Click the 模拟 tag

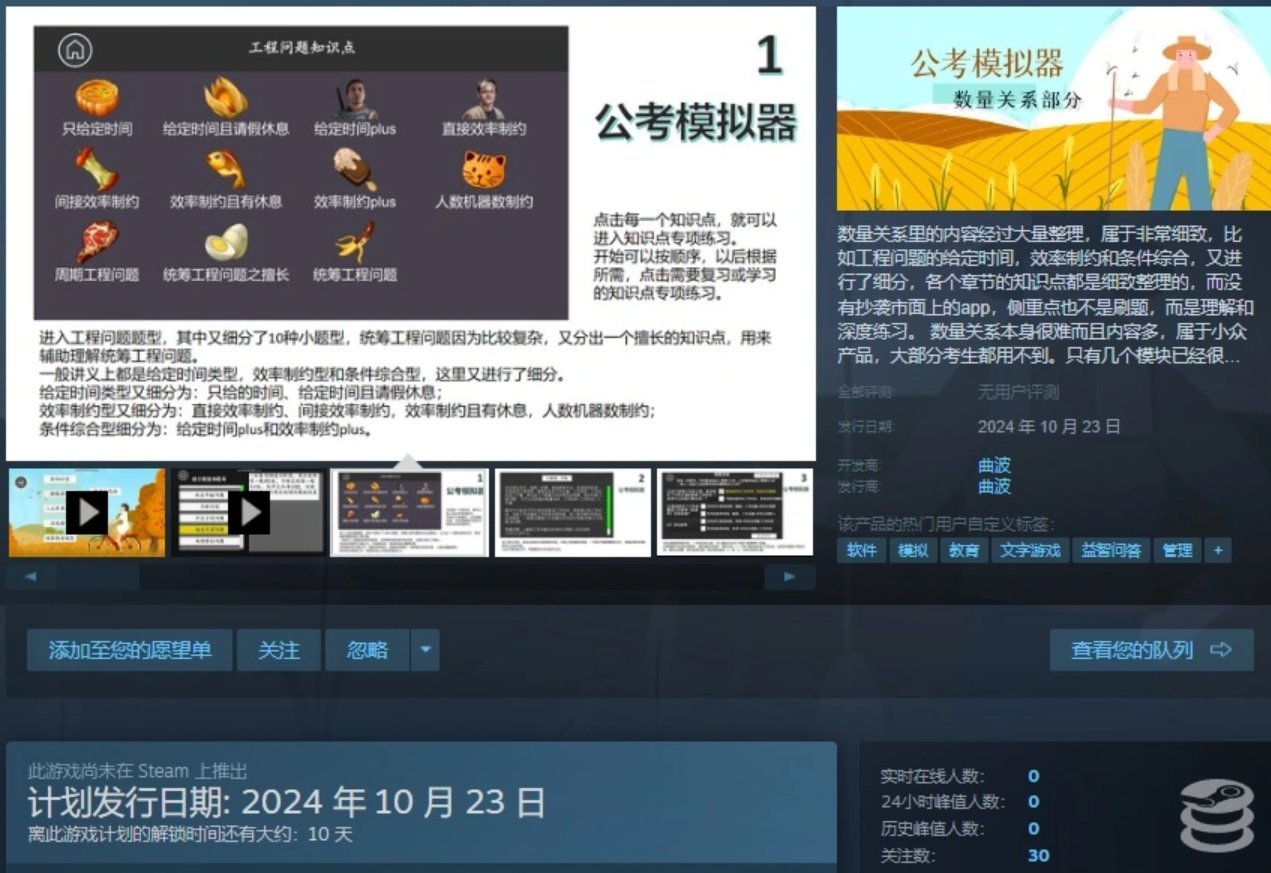click(x=913, y=550)
